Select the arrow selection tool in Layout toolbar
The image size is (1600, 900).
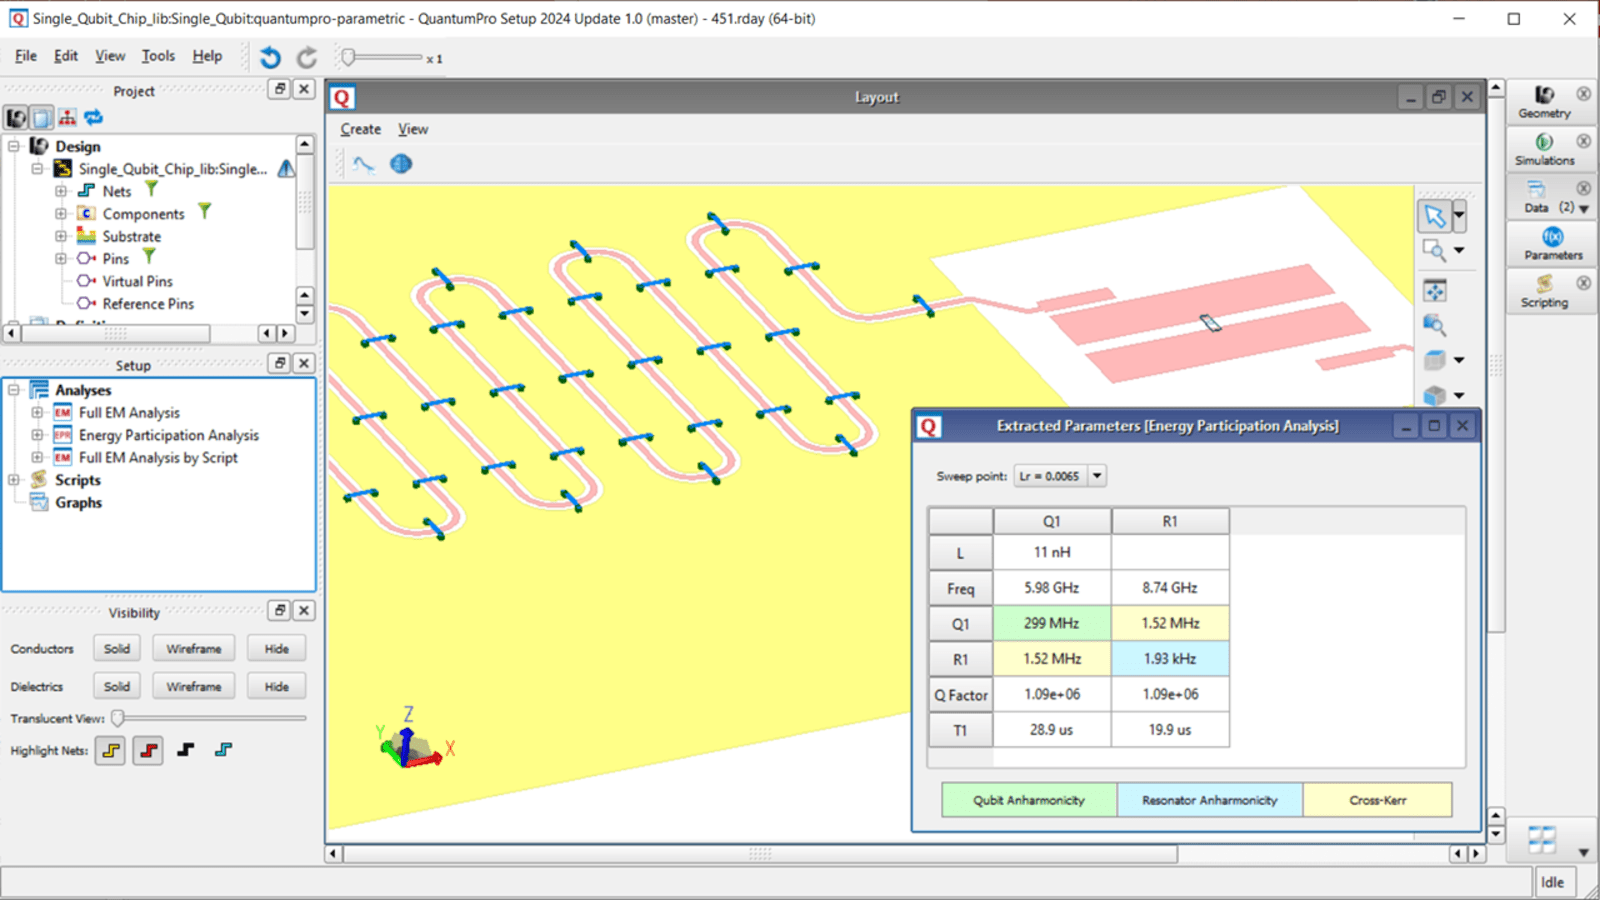(1436, 216)
